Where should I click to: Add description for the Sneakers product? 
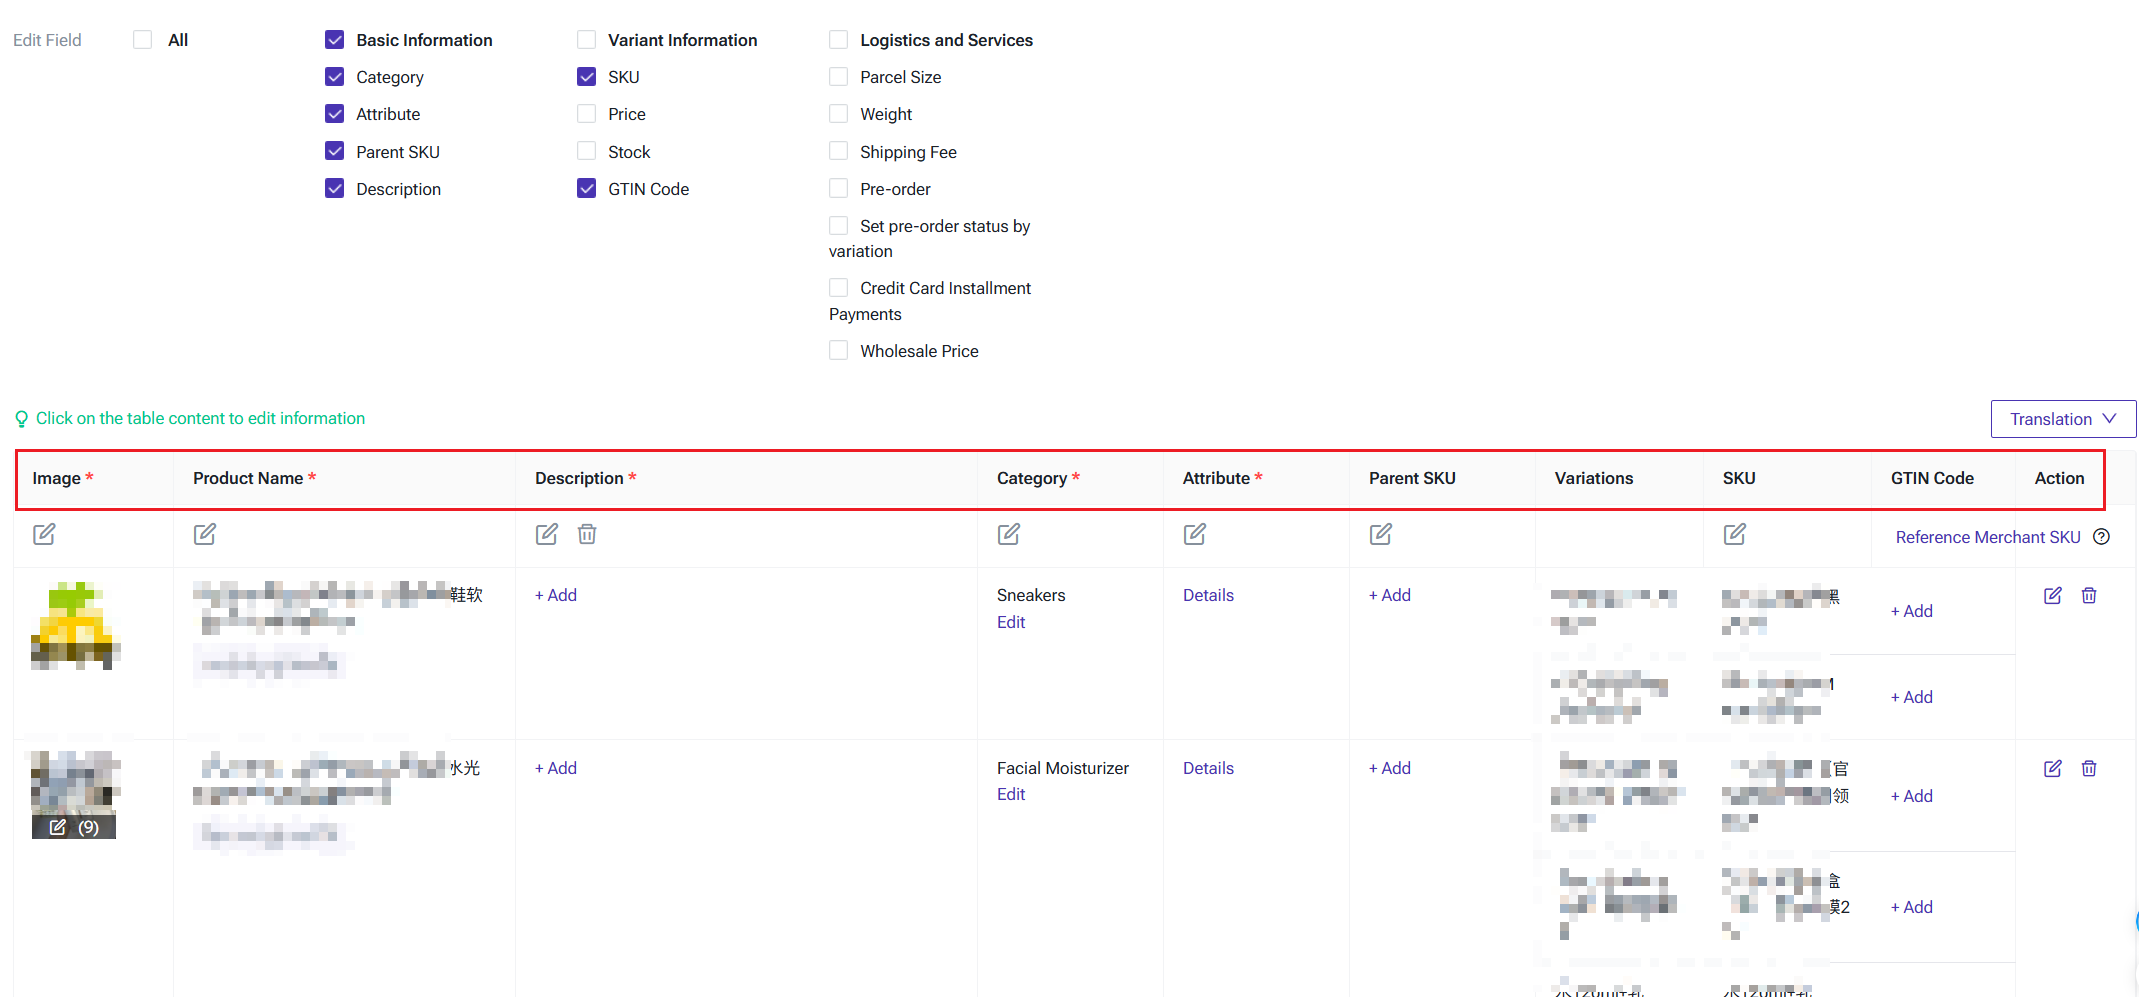pyautogui.click(x=556, y=595)
